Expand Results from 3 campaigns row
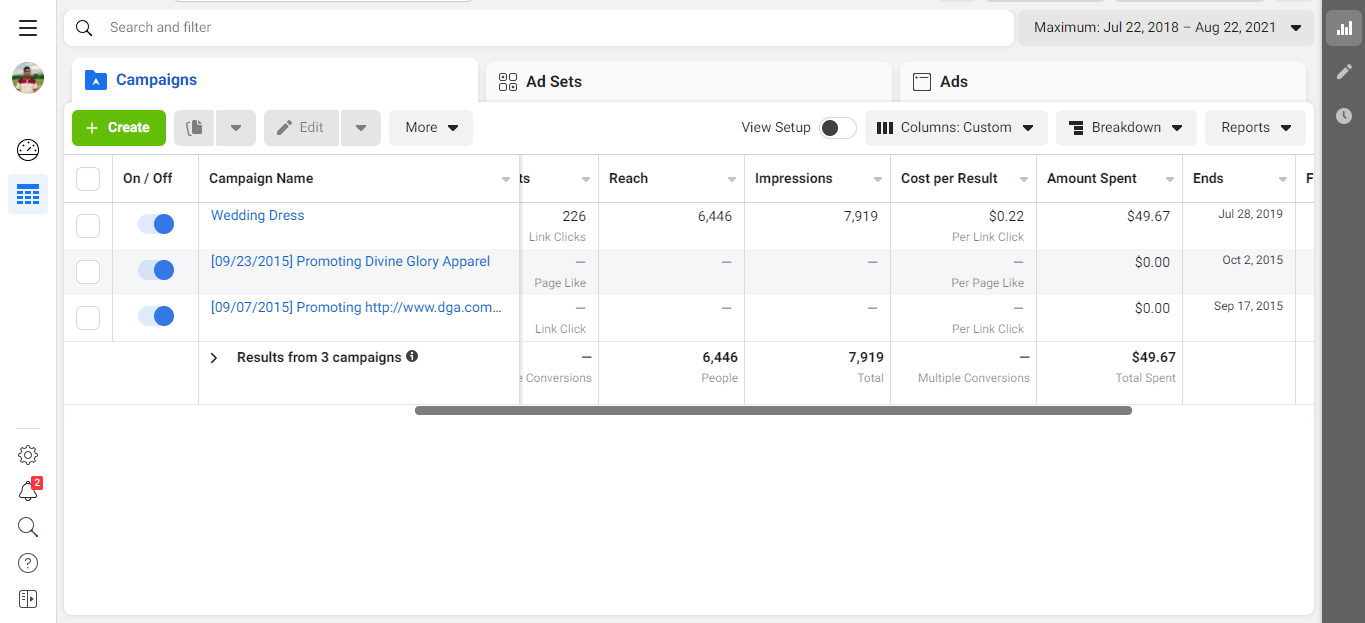The height and width of the screenshot is (623, 1365). pos(213,358)
